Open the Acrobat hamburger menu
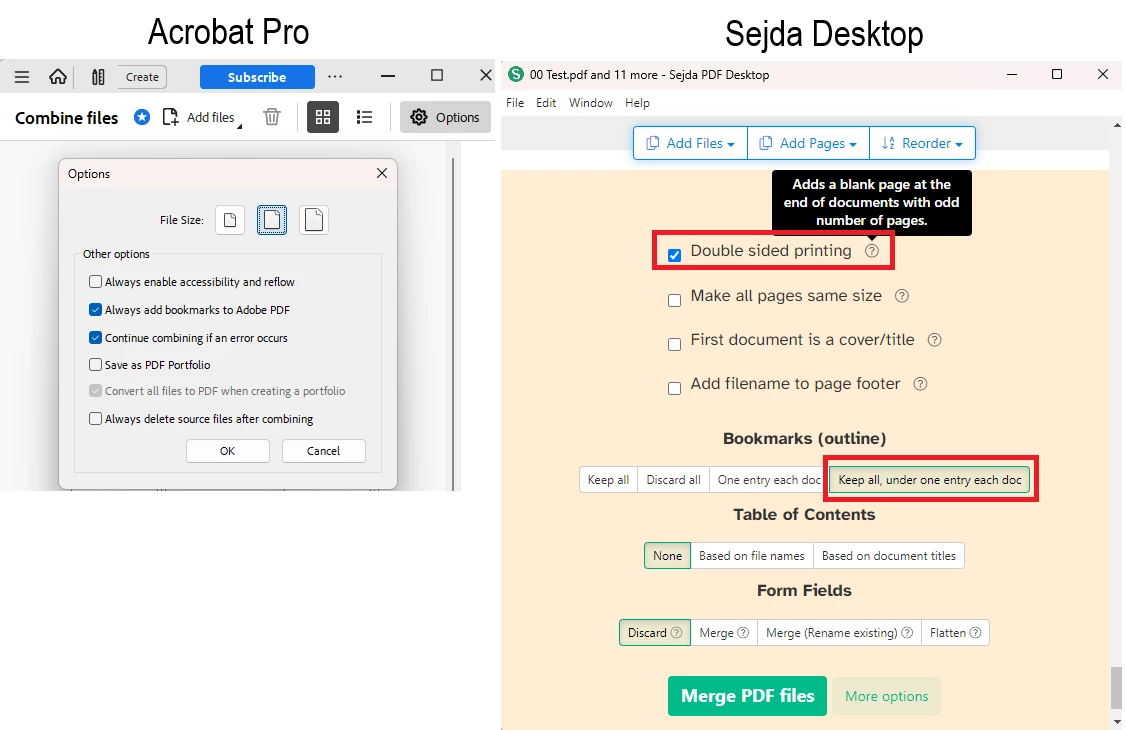 click(x=22, y=77)
